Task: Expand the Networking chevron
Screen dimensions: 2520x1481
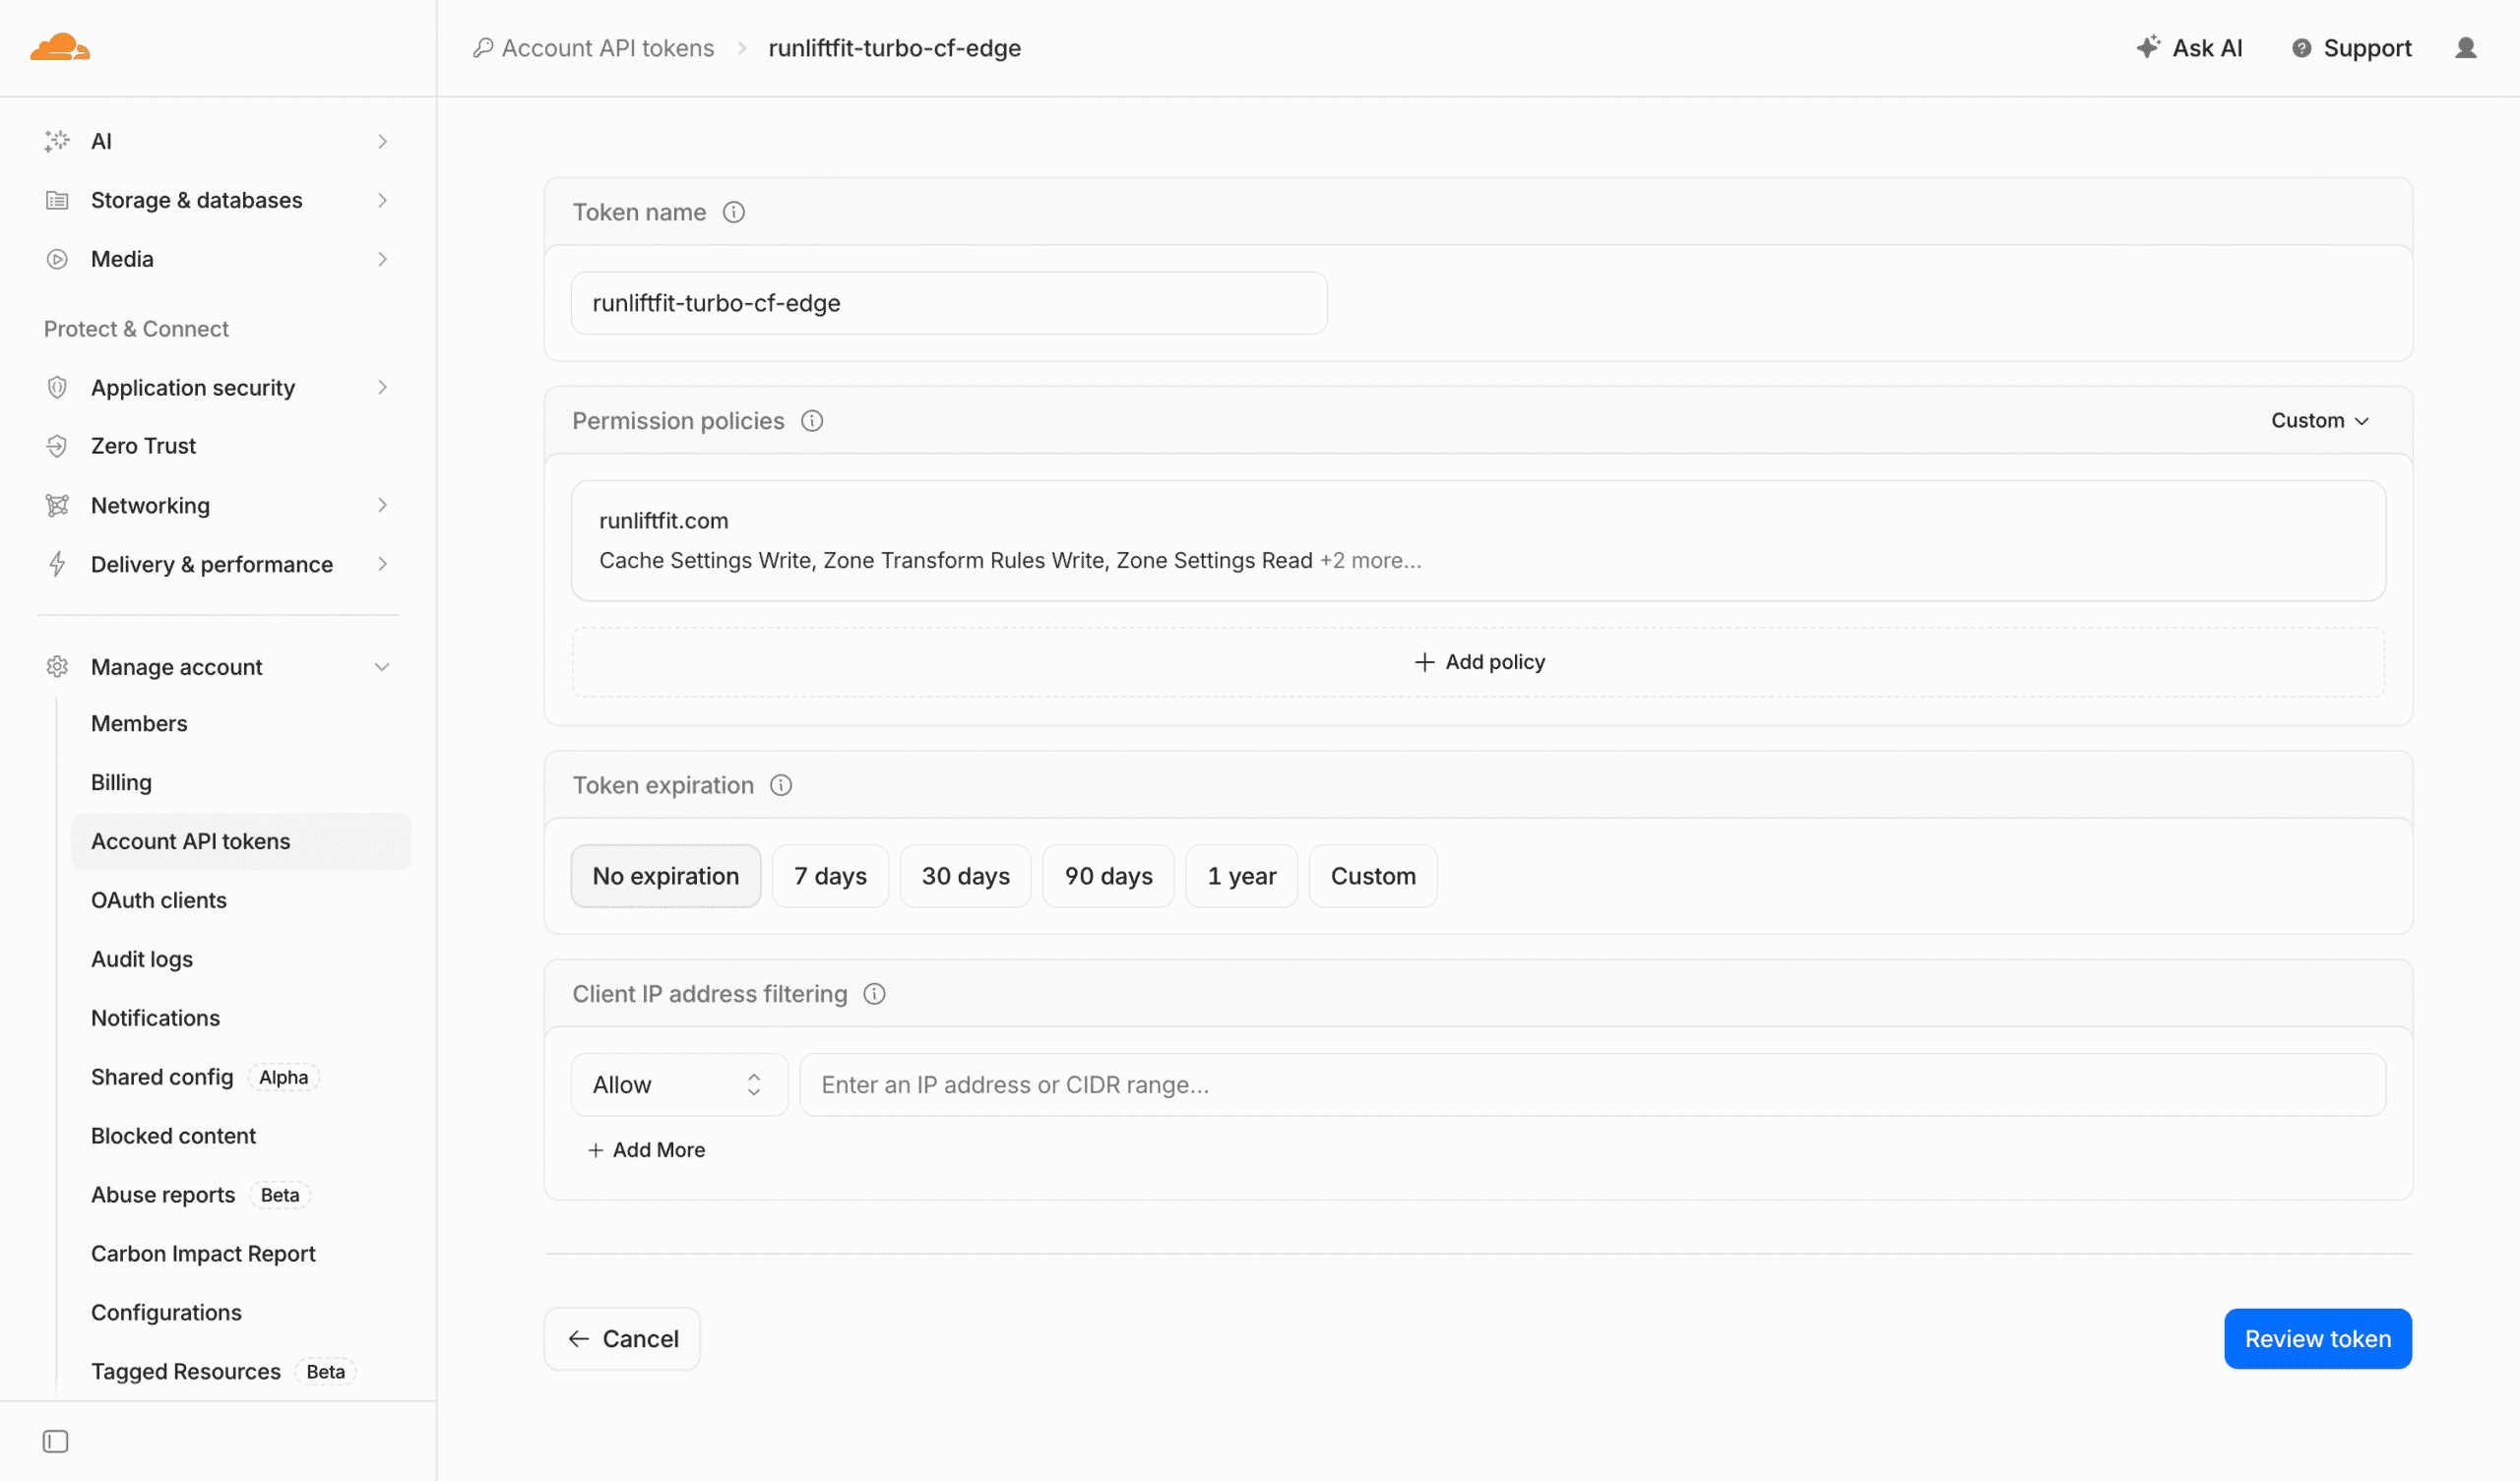Action: (382, 505)
